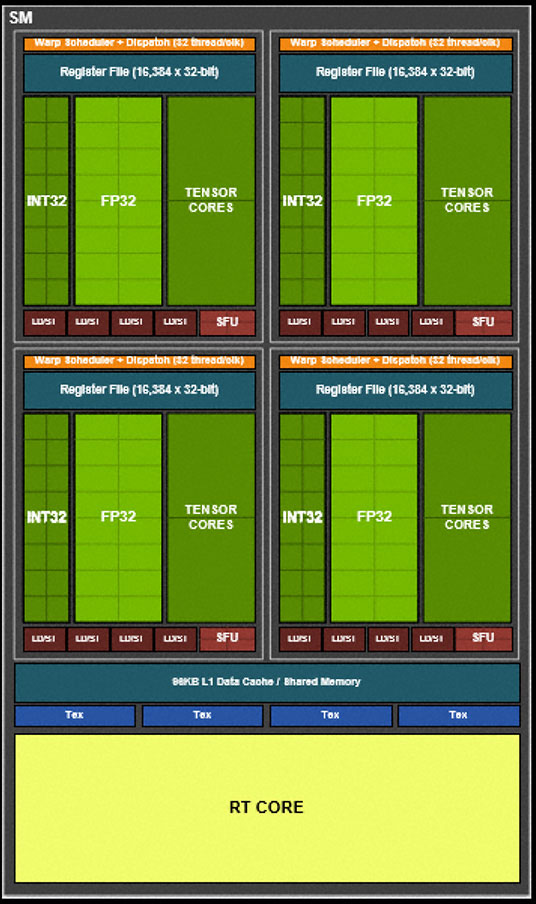This screenshot has height=904, width=536.
Task: Click bottom-left Register File block
Action: (139, 390)
